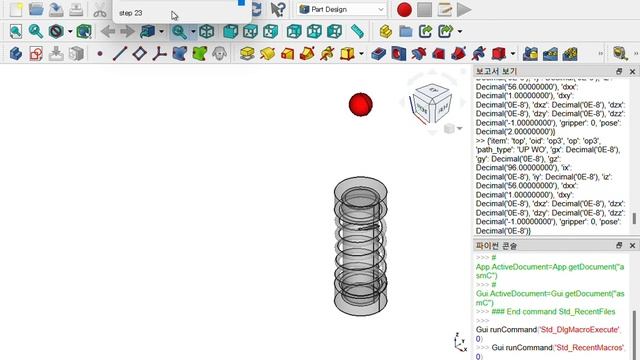Close the Python console panel
This screenshot has height=360, width=640.
632,245
